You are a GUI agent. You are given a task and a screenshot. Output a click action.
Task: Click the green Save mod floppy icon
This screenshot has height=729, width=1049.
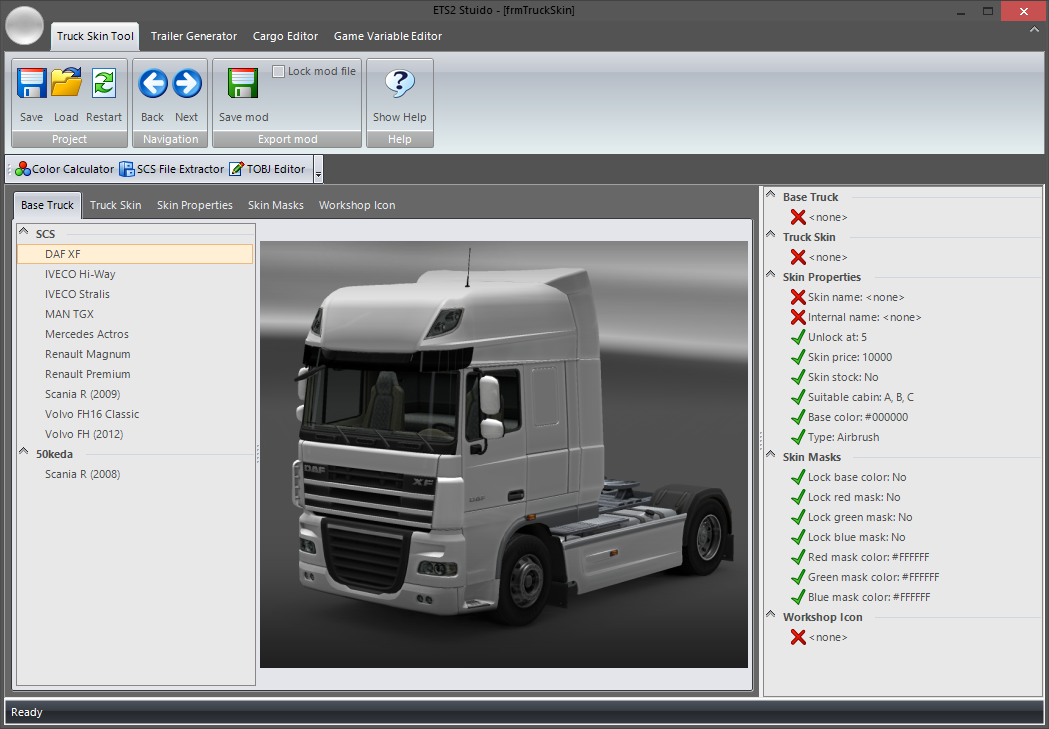pos(243,84)
